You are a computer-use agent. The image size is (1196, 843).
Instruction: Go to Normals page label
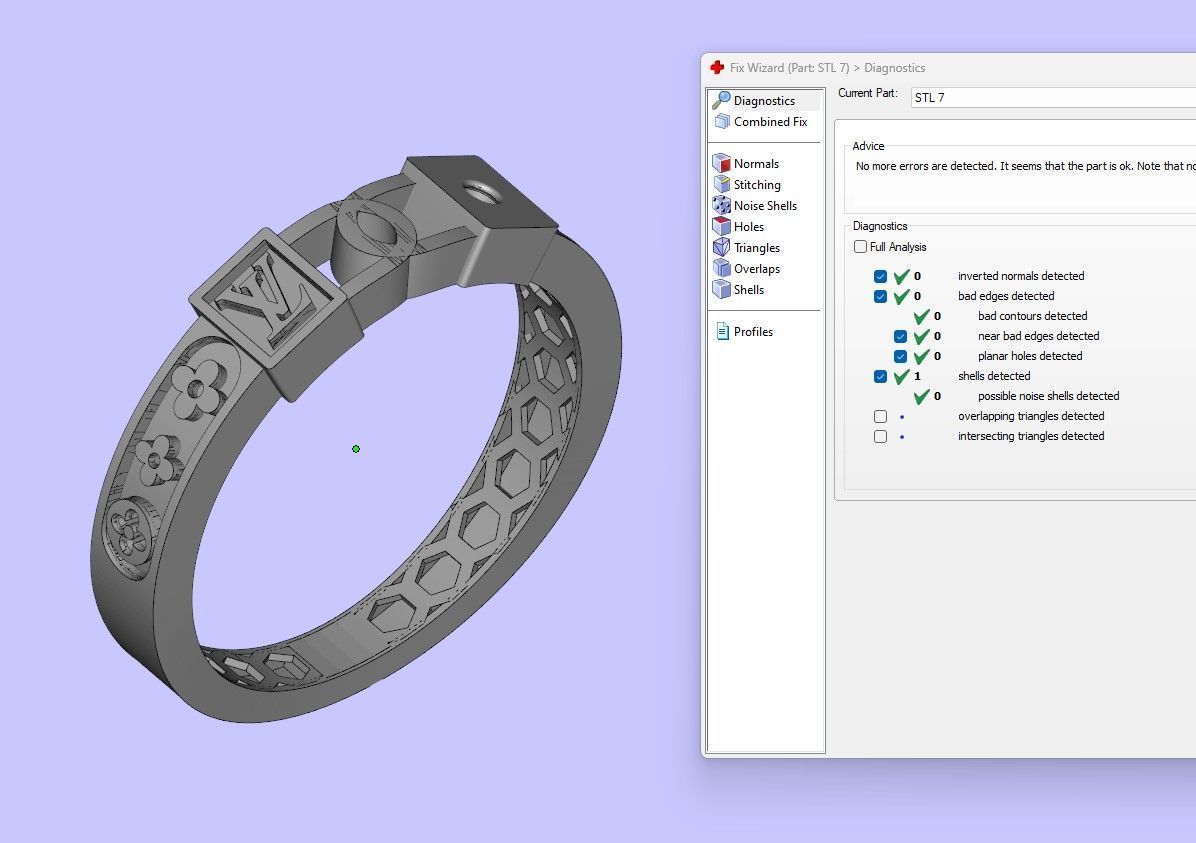click(x=756, y=163)
